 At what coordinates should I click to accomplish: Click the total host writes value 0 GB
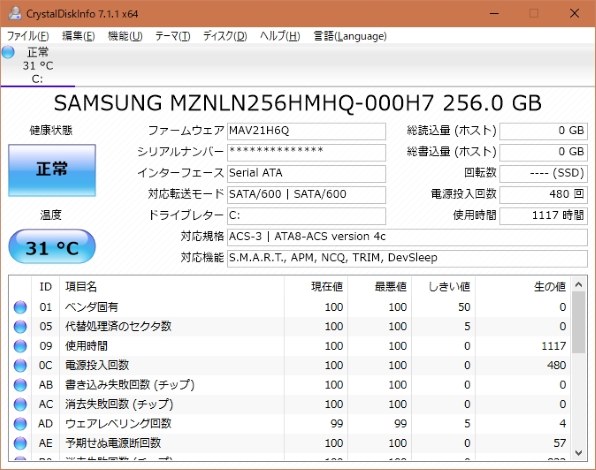(543, 152)
